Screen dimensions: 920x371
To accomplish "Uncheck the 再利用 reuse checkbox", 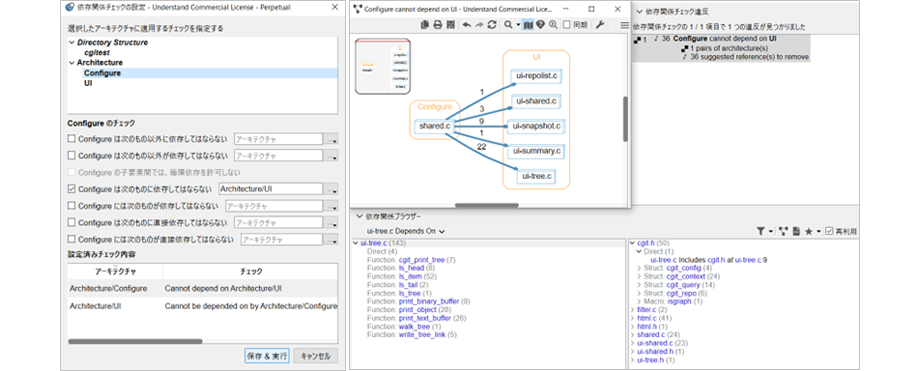I will (x=828, y=232).
